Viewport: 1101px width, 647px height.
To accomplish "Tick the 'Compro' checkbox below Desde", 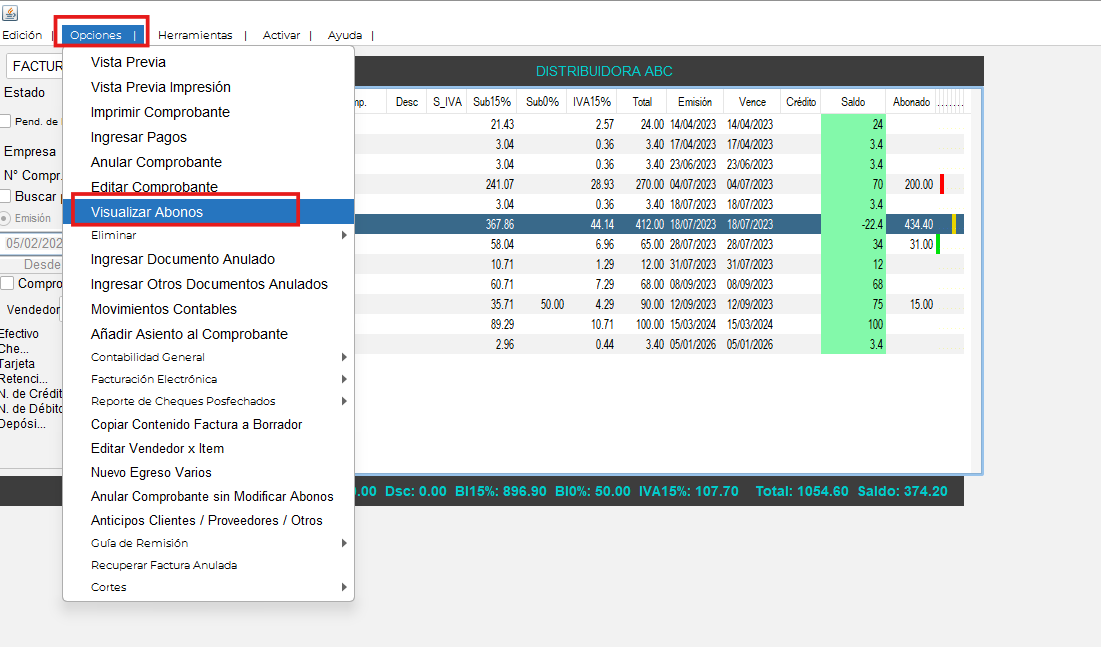I will (x=8, y=283).
